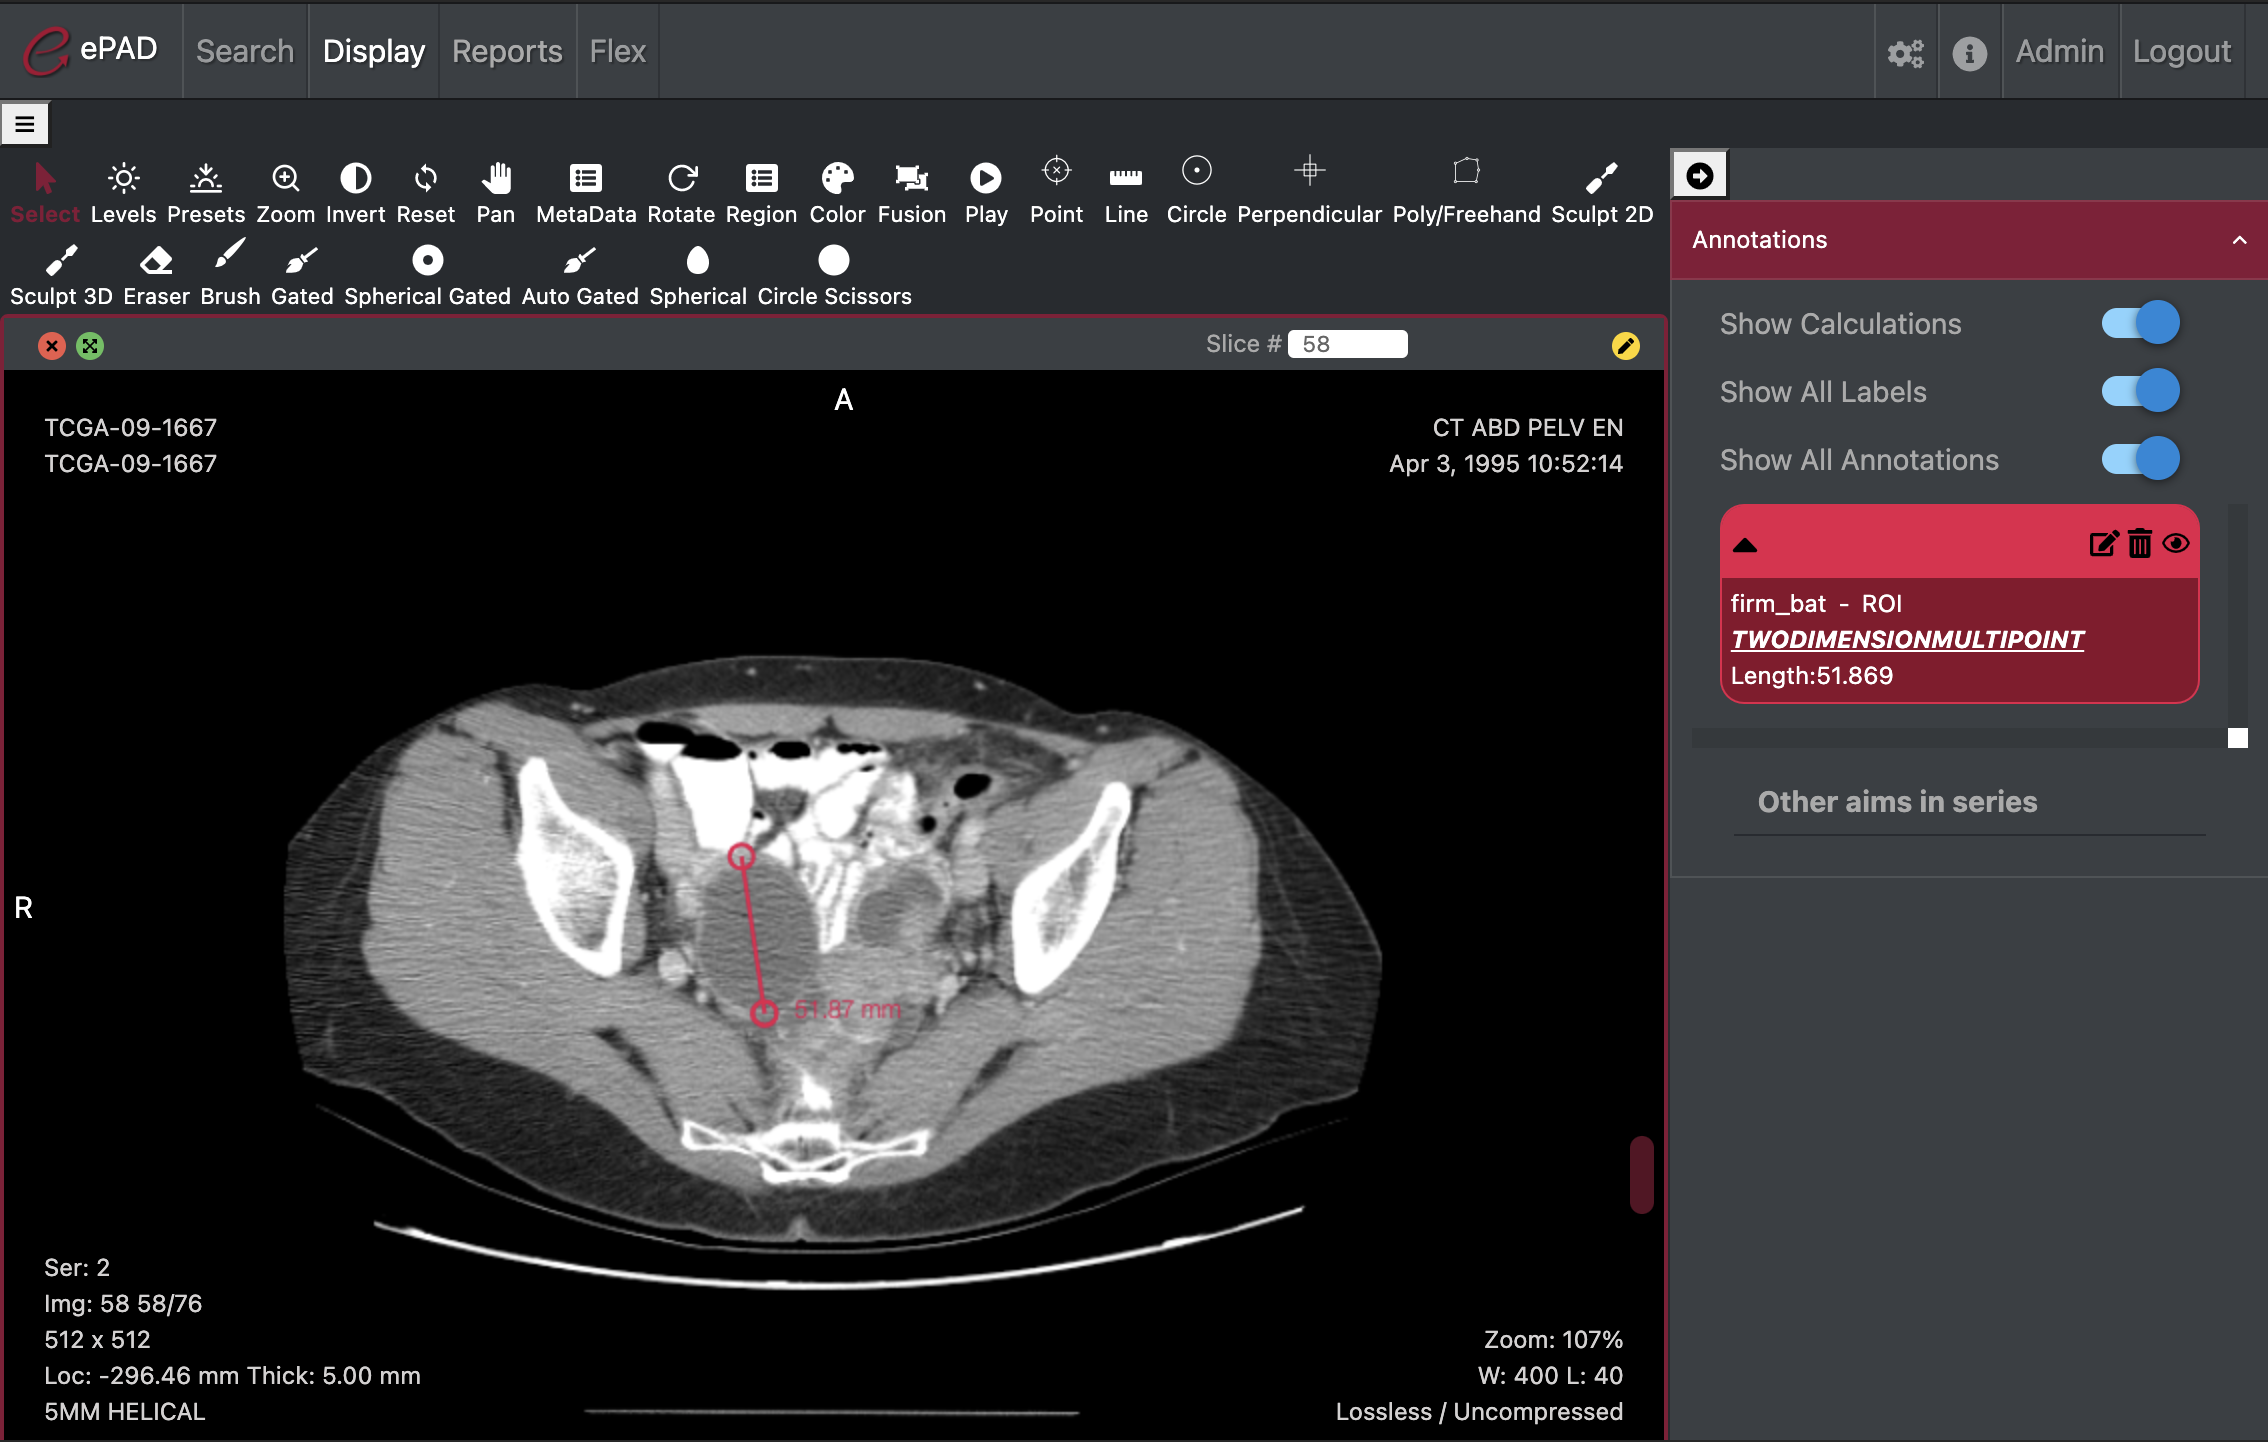Viewport: 2268px width, 1442px height.
Task: Edit the ROI annotation entry
Action: (2101, 544)
